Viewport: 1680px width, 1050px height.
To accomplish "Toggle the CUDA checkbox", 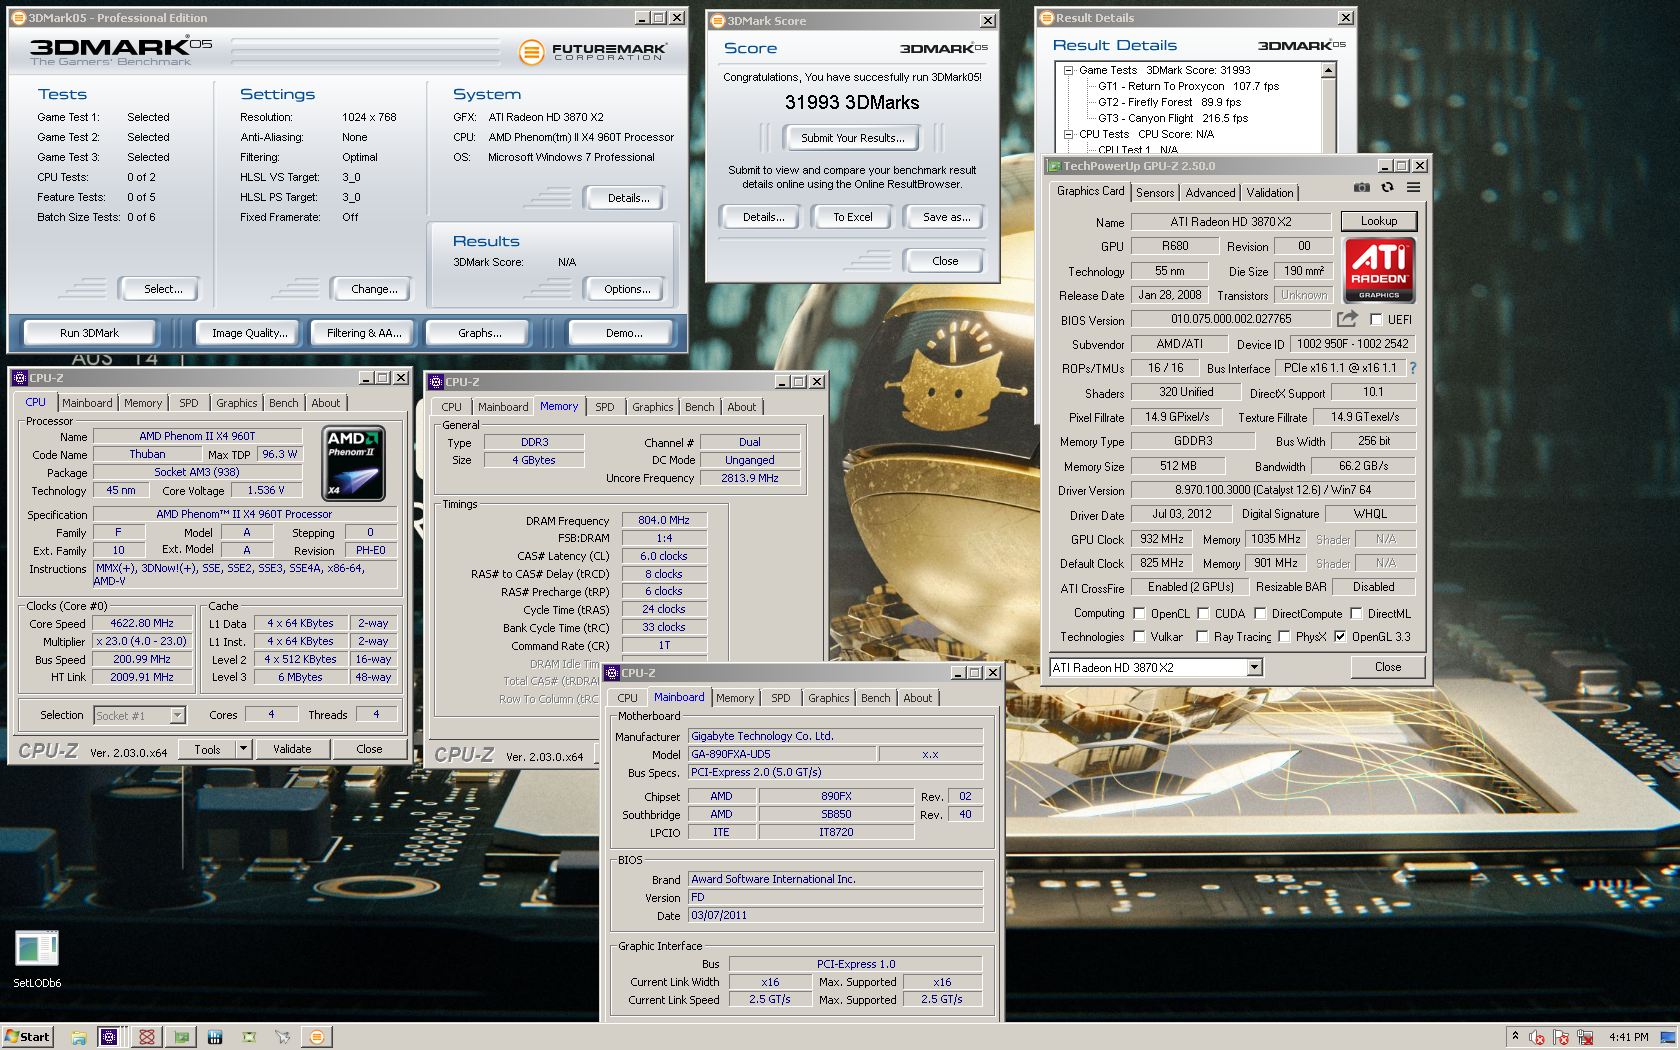I will tap(1203, 613).
